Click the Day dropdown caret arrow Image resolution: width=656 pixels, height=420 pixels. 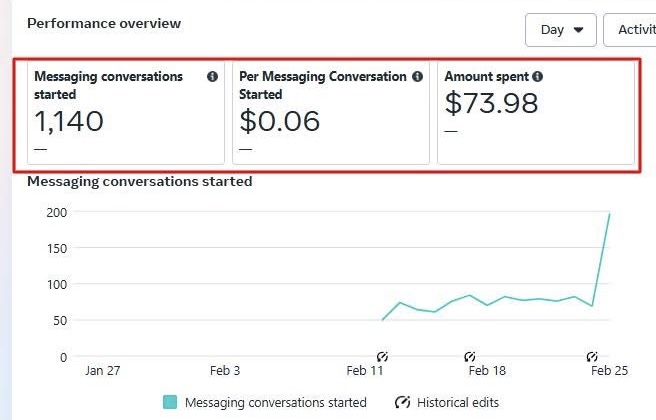tap(579, 30)
